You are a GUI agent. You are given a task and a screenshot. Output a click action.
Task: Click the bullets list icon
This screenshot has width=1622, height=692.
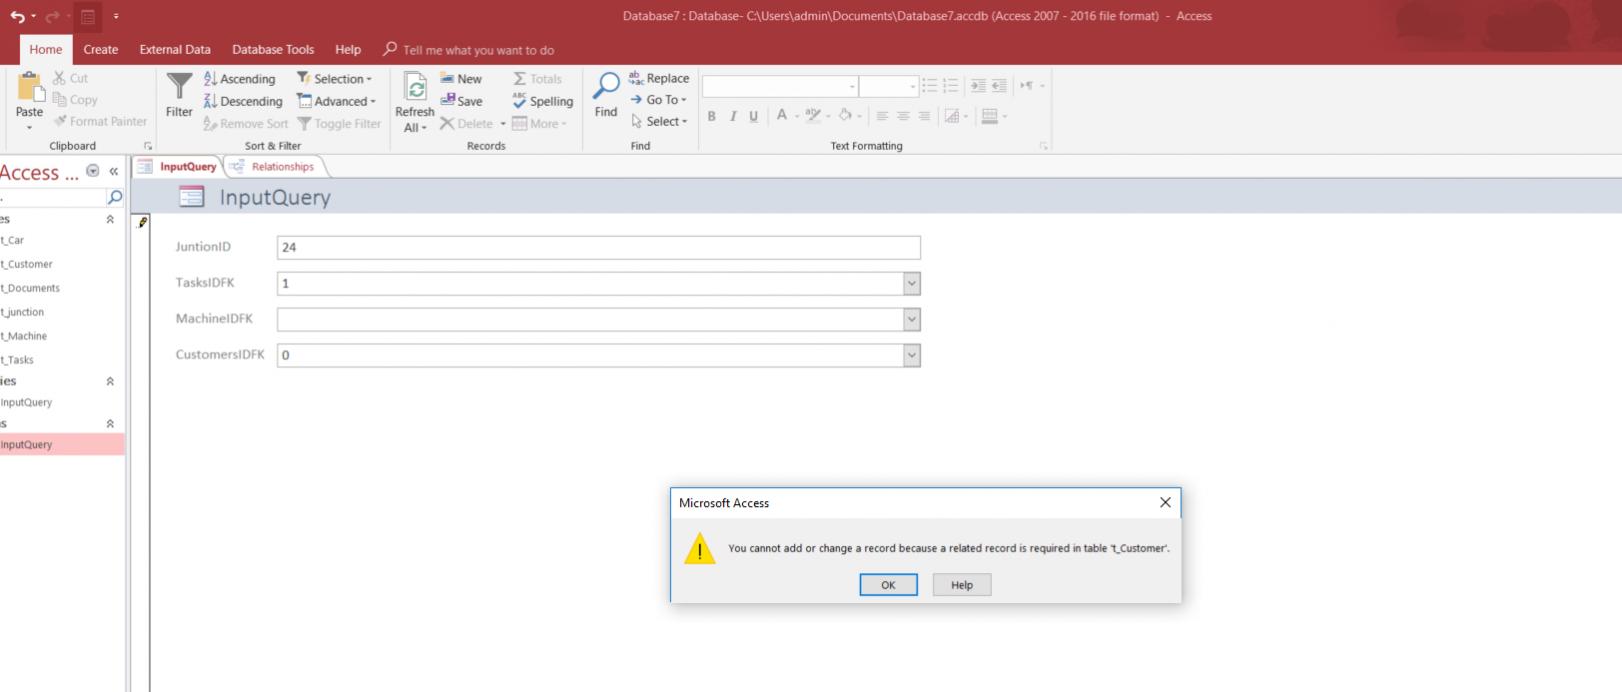(x=929, y=86)
